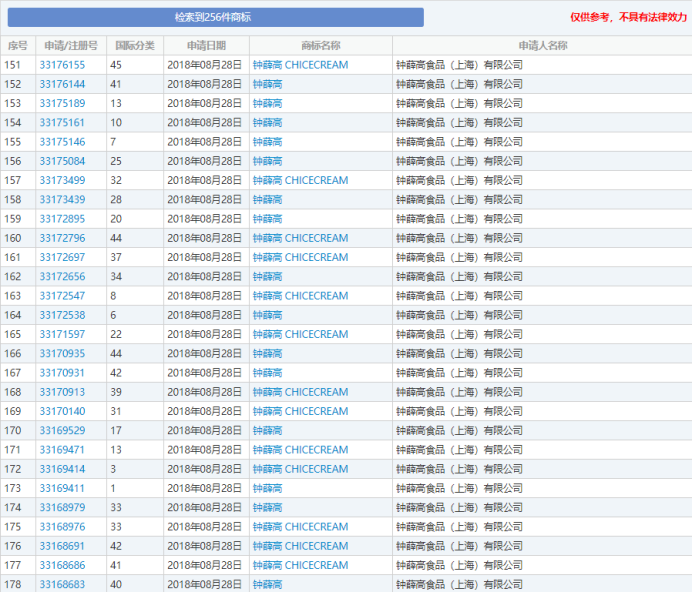692x593 pixels.
Task: Open application number 33168691
Action: (62, 546)
